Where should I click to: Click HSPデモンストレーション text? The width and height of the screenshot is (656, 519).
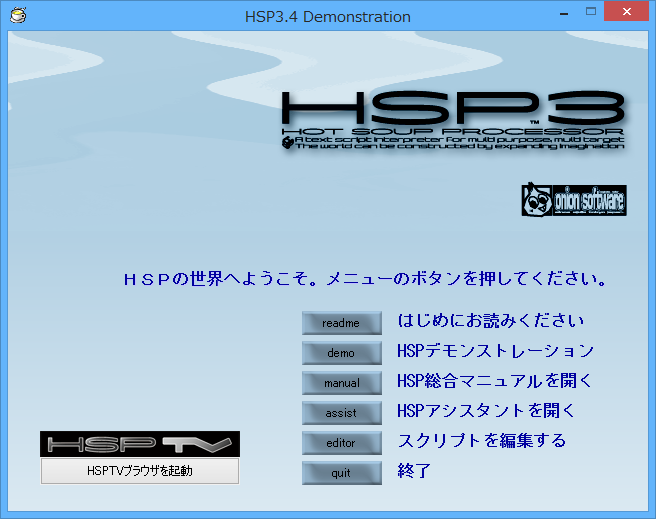click(495, 351)
